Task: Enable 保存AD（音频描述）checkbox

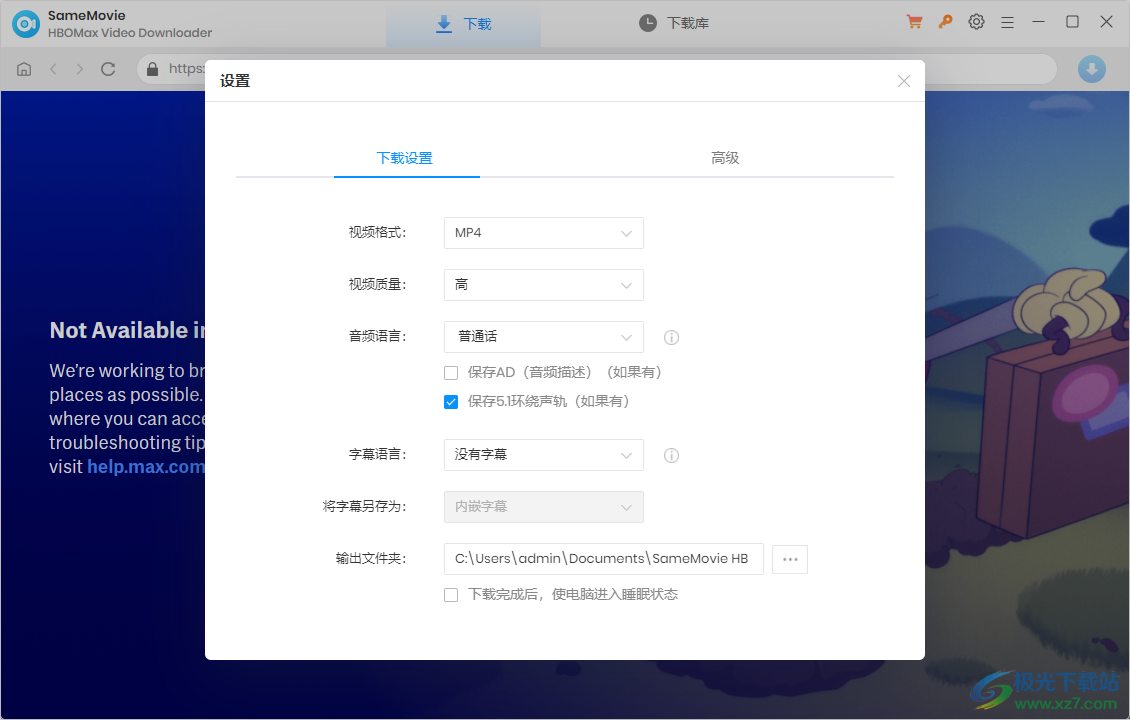Action: 451,373
